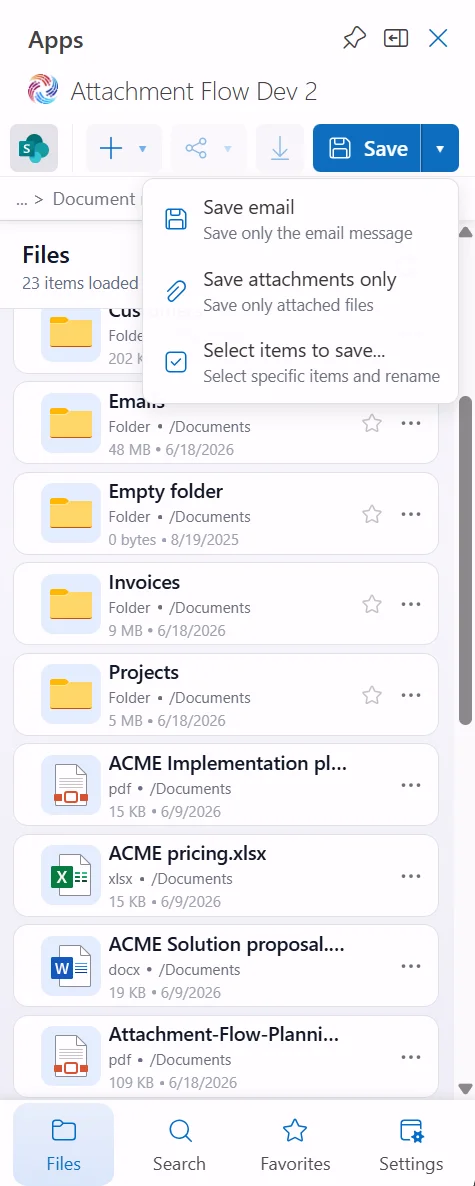Favorite the Emails folder with star
This screenshot has width=475, height=1186.
click(371, 423)
